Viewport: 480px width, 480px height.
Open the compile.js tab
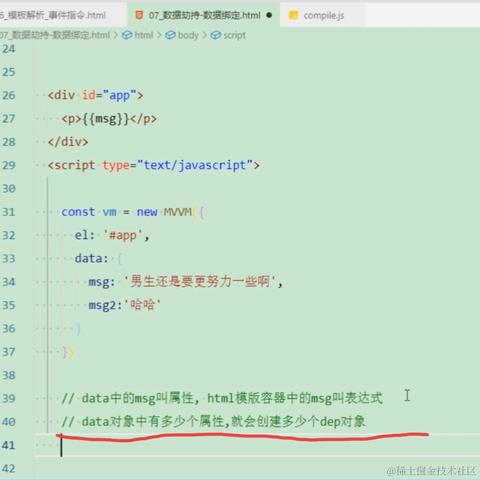point(323,15)
